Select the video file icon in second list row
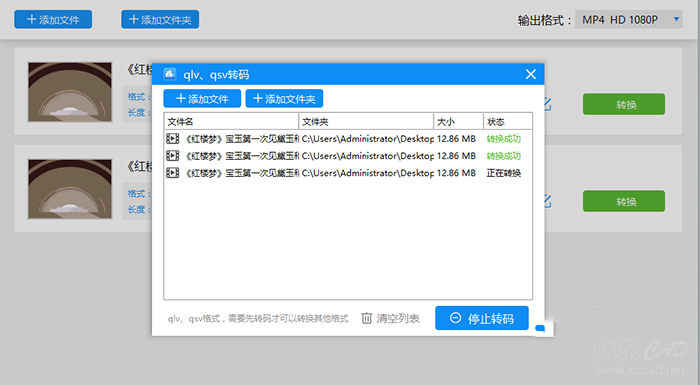Viewport: 700px width, 385px height. click(x=173, y=156)
